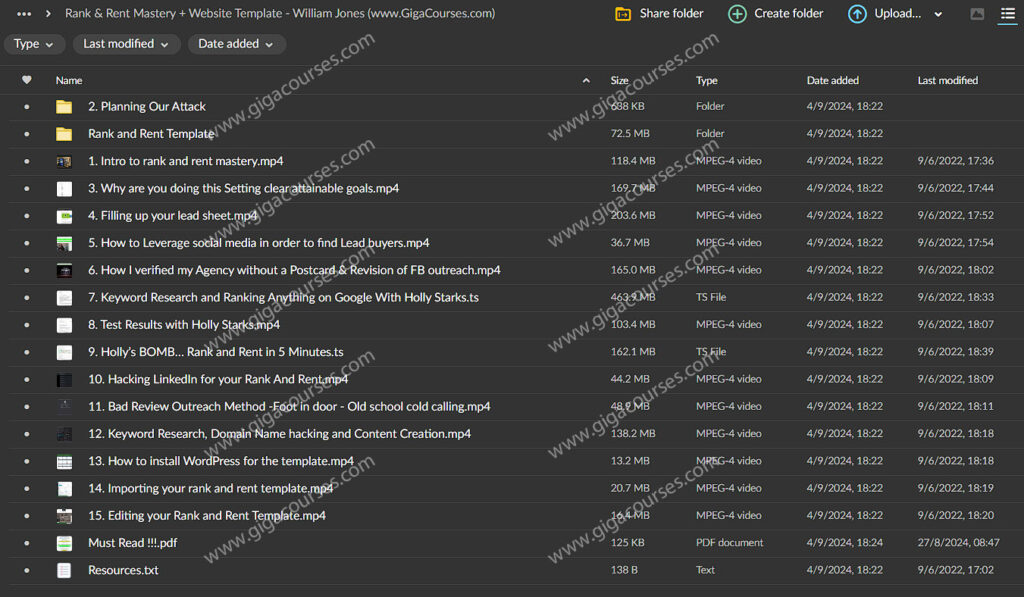Screen dimensions: 1024x597
Task: Sort by the Last modified column header
Action: pyautogui.click(x=947, y=80)
